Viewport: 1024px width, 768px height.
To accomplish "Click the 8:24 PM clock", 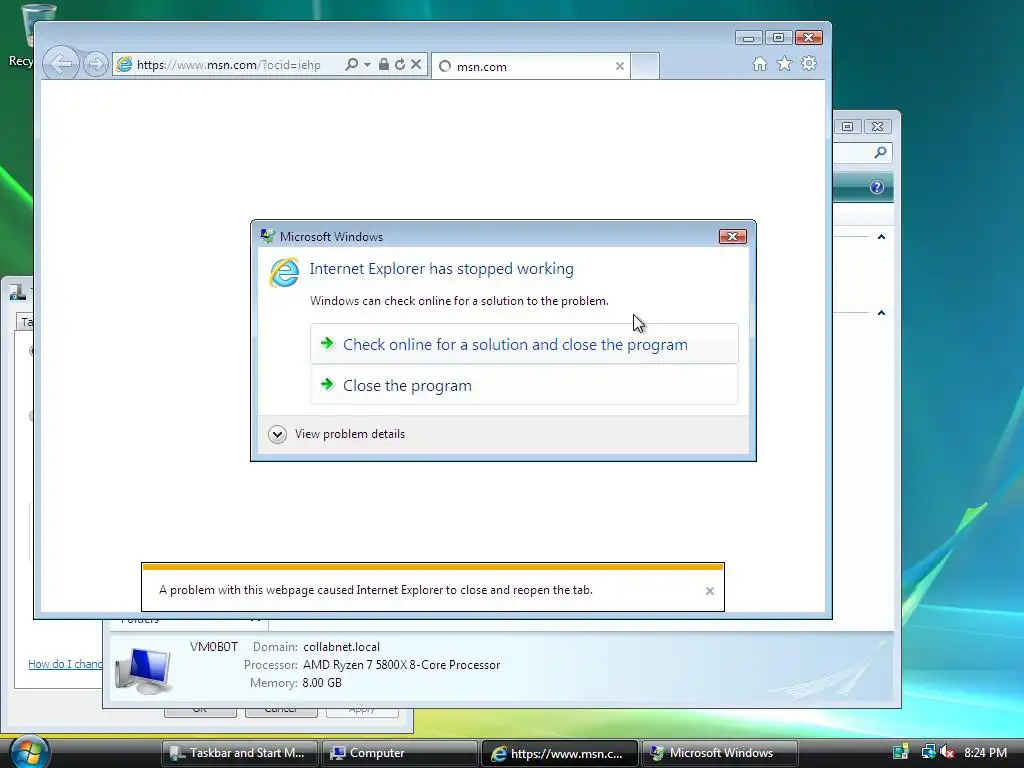I will click(x=985, y=753).
